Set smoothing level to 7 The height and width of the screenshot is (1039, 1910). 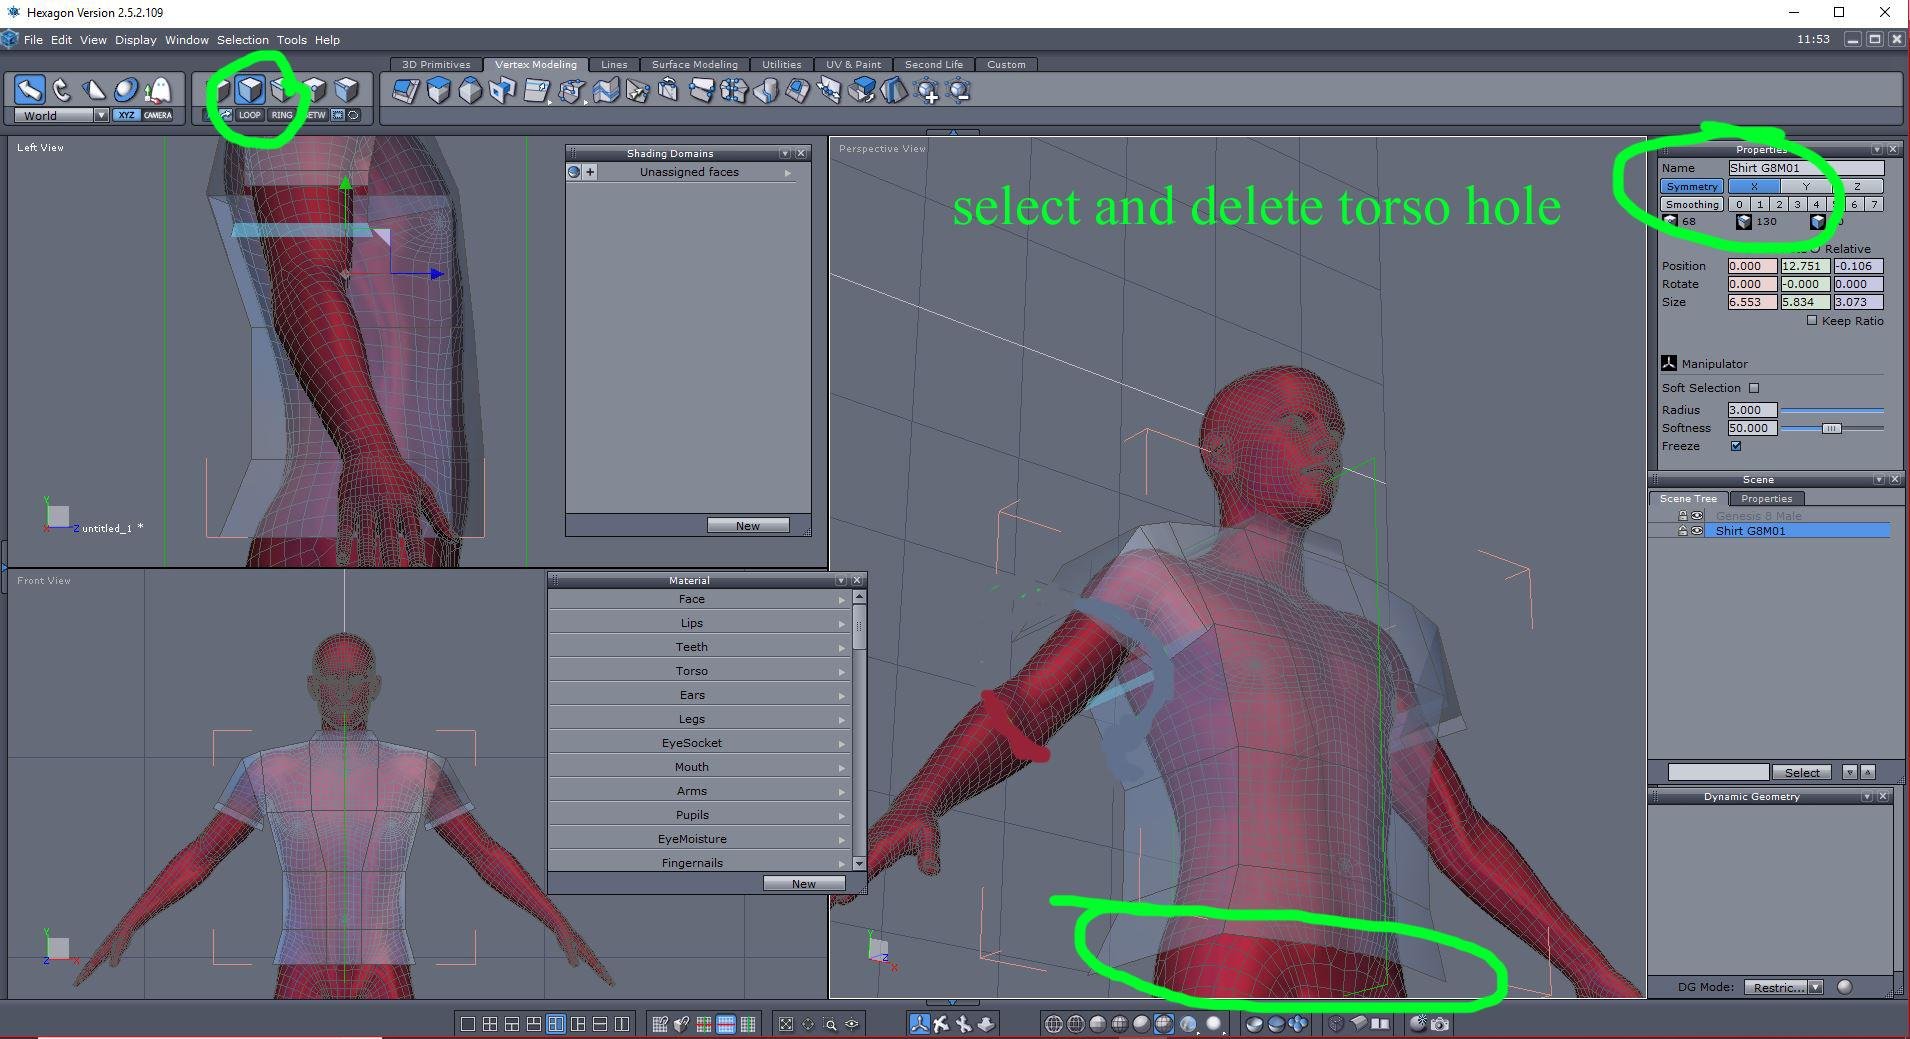tap(1874, 204)
